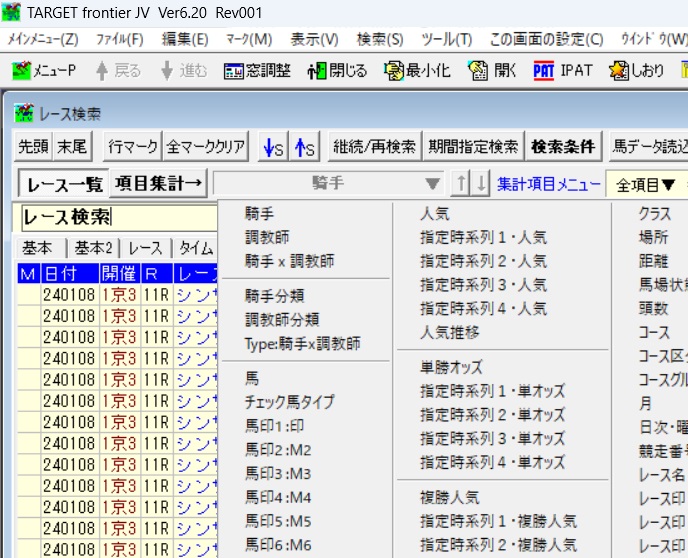Click the M column header
Viewport: 688px width, 558px height.
point(29,273)
